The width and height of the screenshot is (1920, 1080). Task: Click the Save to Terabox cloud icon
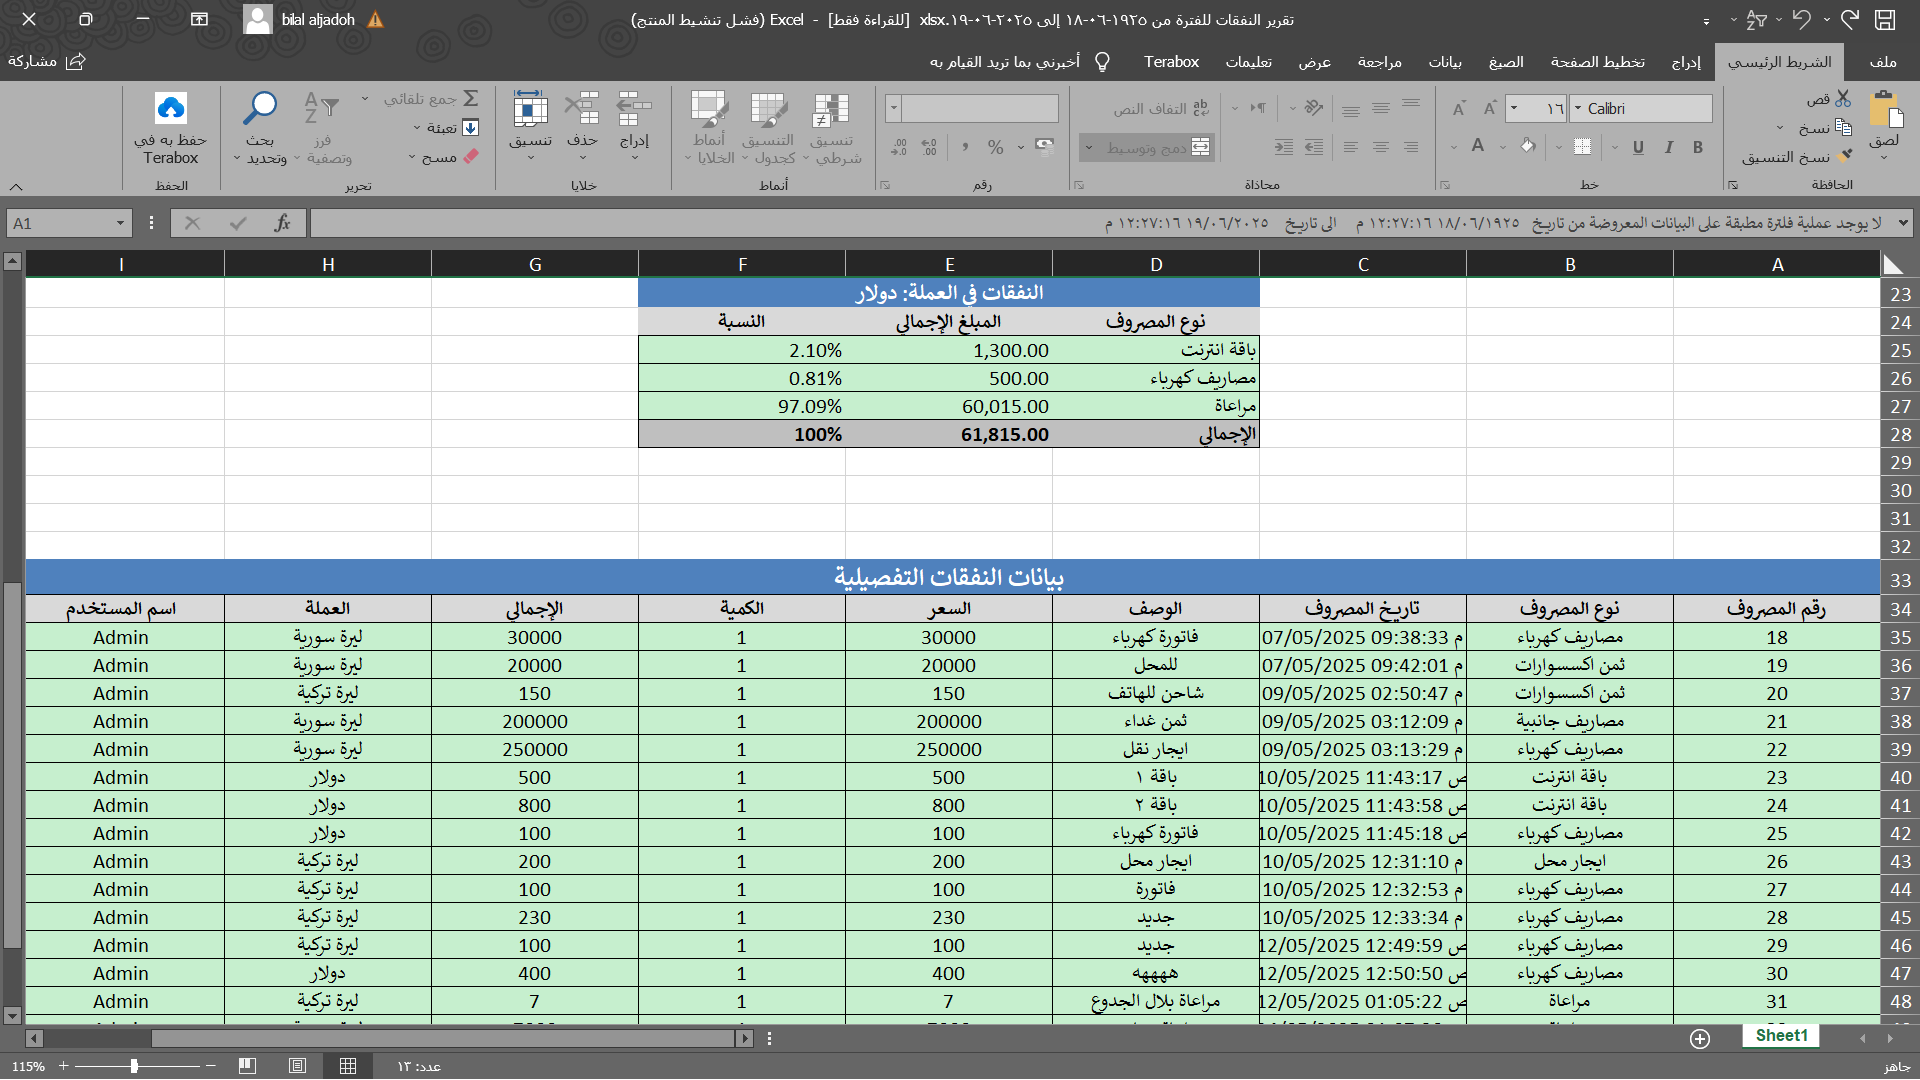171,108
